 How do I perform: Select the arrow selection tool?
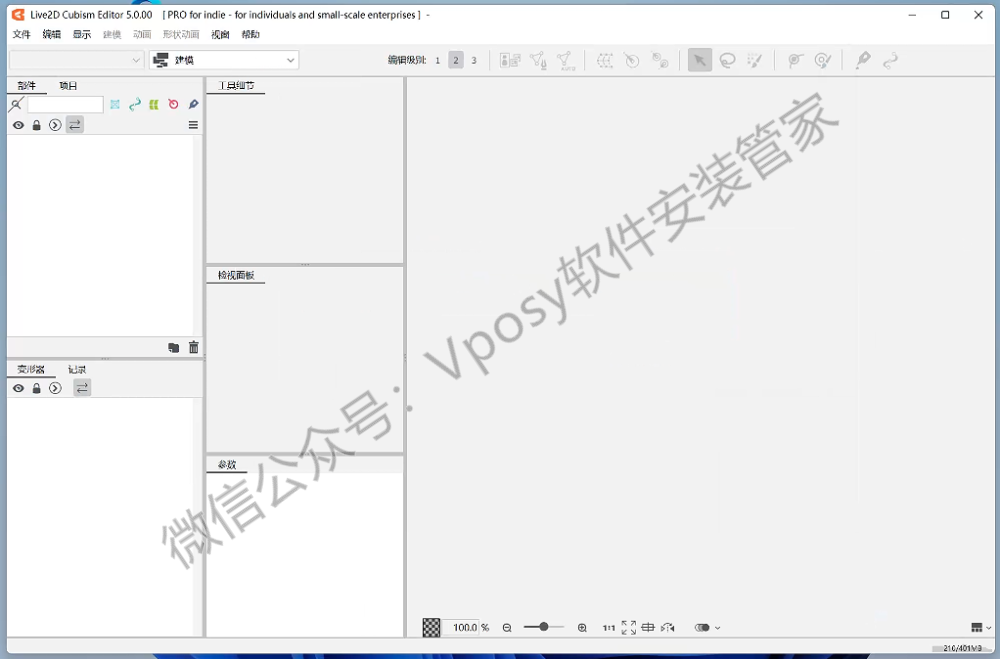click(700, 61)
